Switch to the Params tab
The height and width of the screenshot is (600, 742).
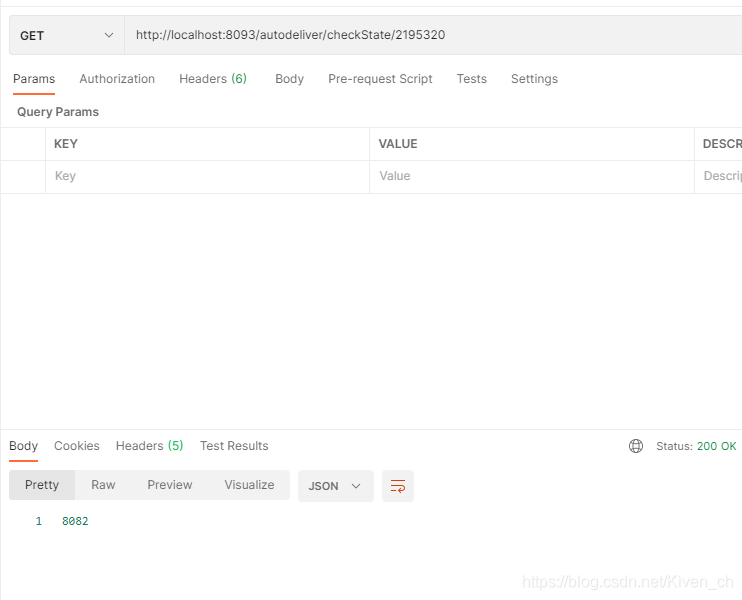point(34,79)
